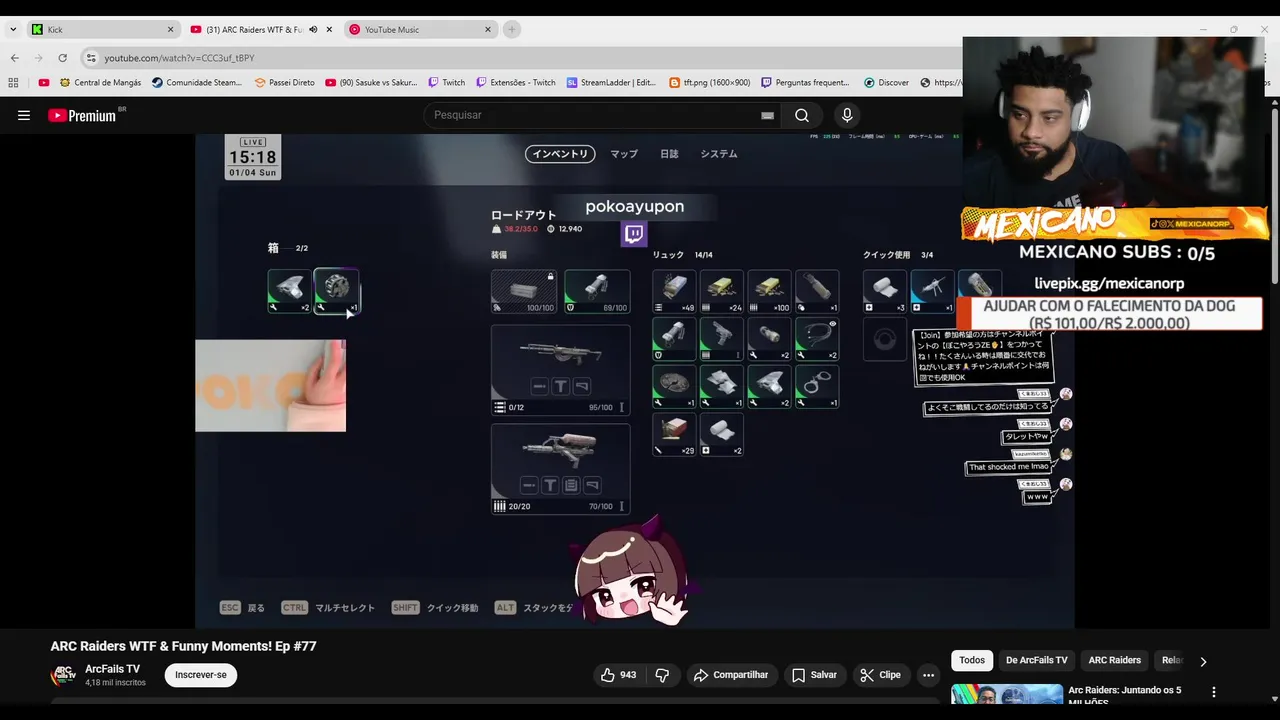Open Comunidade Steam bookmark
The image size is (1280, 720).
pyautogui.click(x=197, y=83)
